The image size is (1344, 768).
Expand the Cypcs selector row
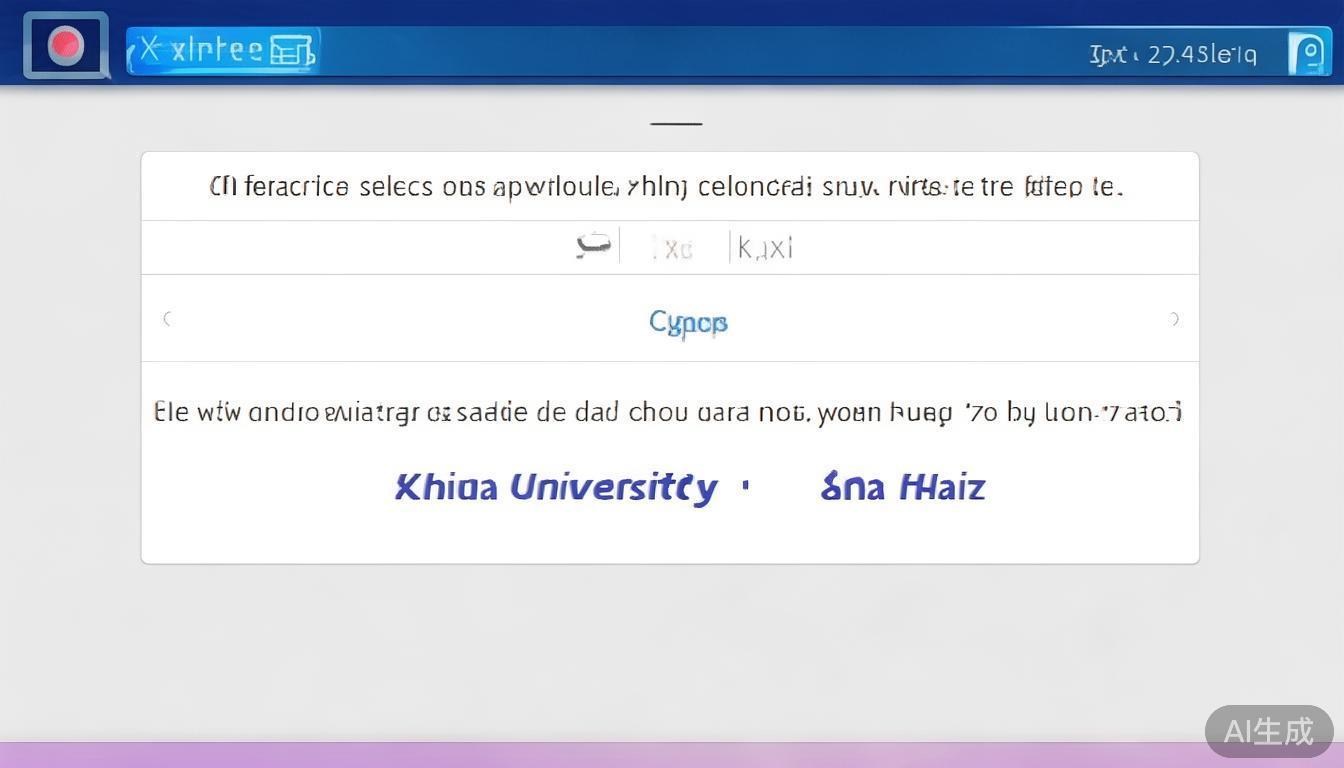688,322
